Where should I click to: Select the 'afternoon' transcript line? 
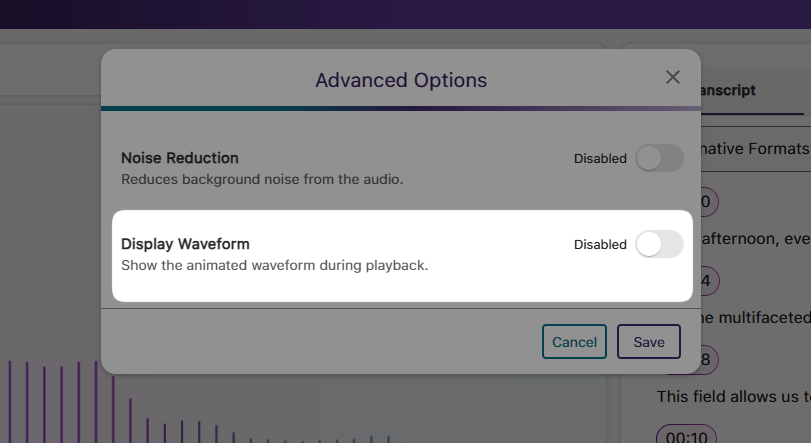(x=755, y=239)
